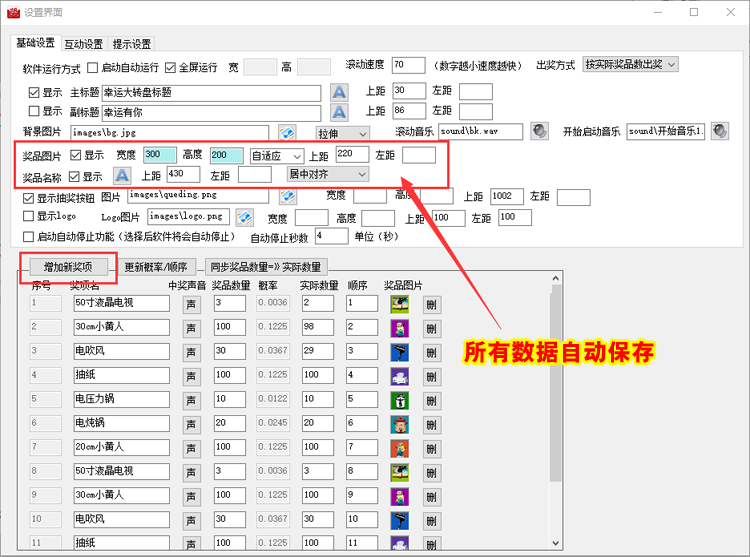Open background image 拉伸 dropdown
750x557 pixels.
342,133
